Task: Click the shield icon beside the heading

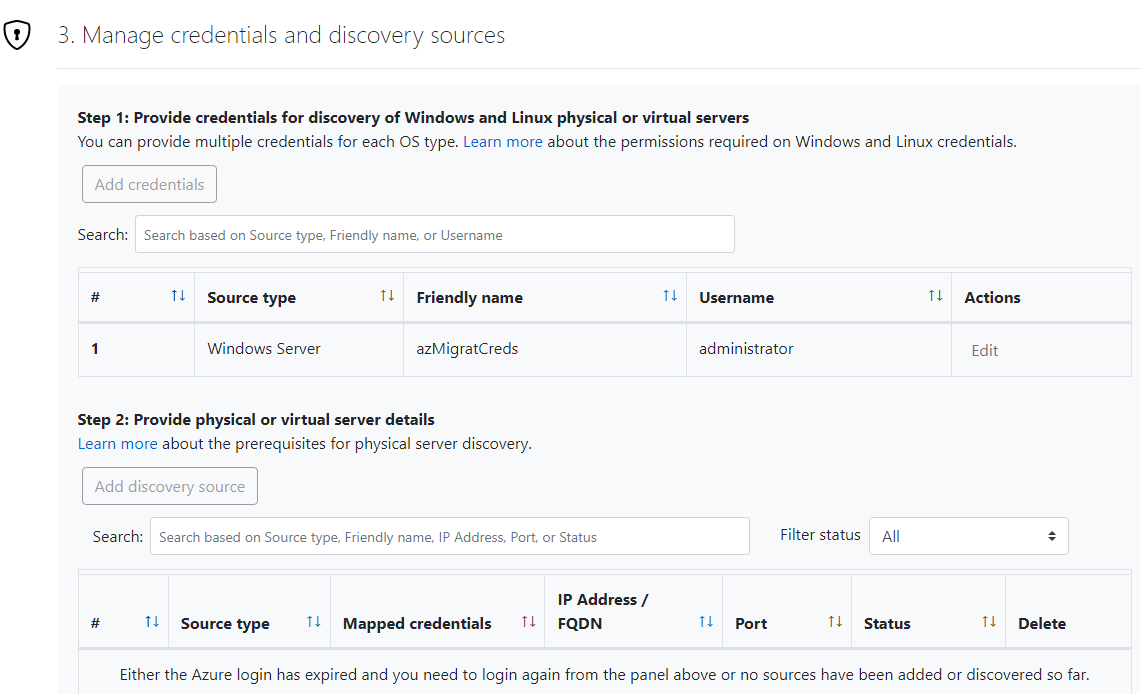Action: (x=17, y=34)
